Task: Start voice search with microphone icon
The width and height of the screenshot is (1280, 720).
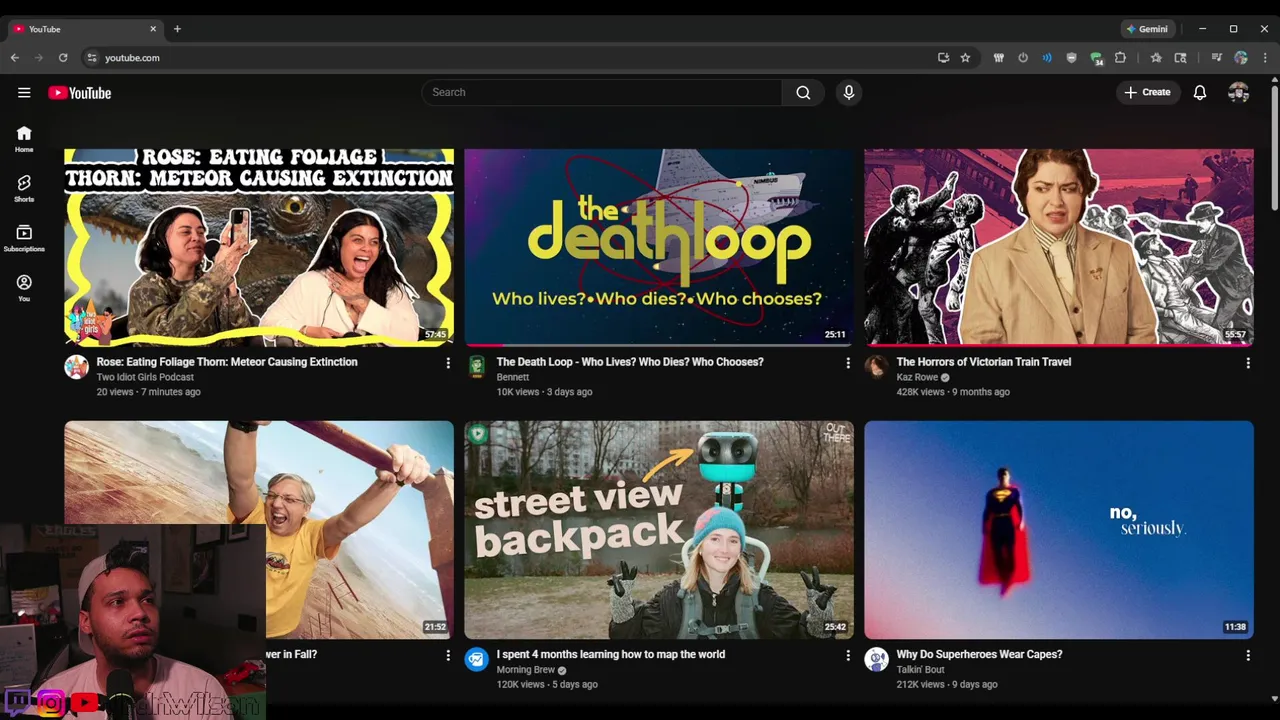Action: (x=849, y=92)
